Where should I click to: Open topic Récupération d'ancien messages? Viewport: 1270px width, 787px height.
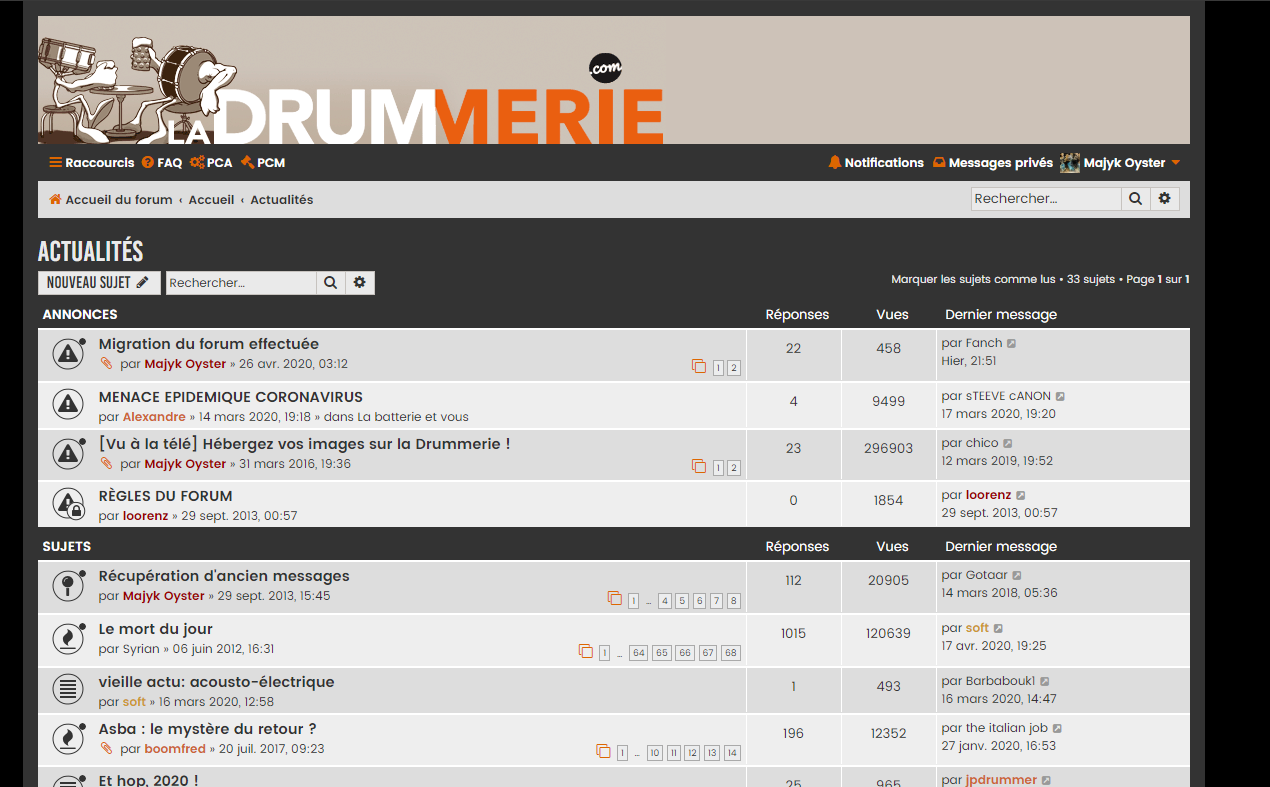click(224, 576)
